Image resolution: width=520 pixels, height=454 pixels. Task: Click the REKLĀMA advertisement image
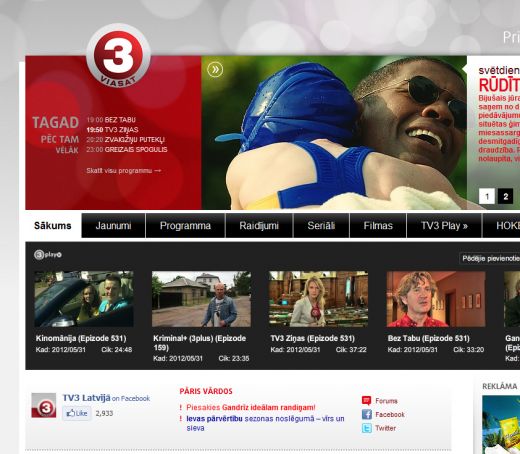point(501,425)
